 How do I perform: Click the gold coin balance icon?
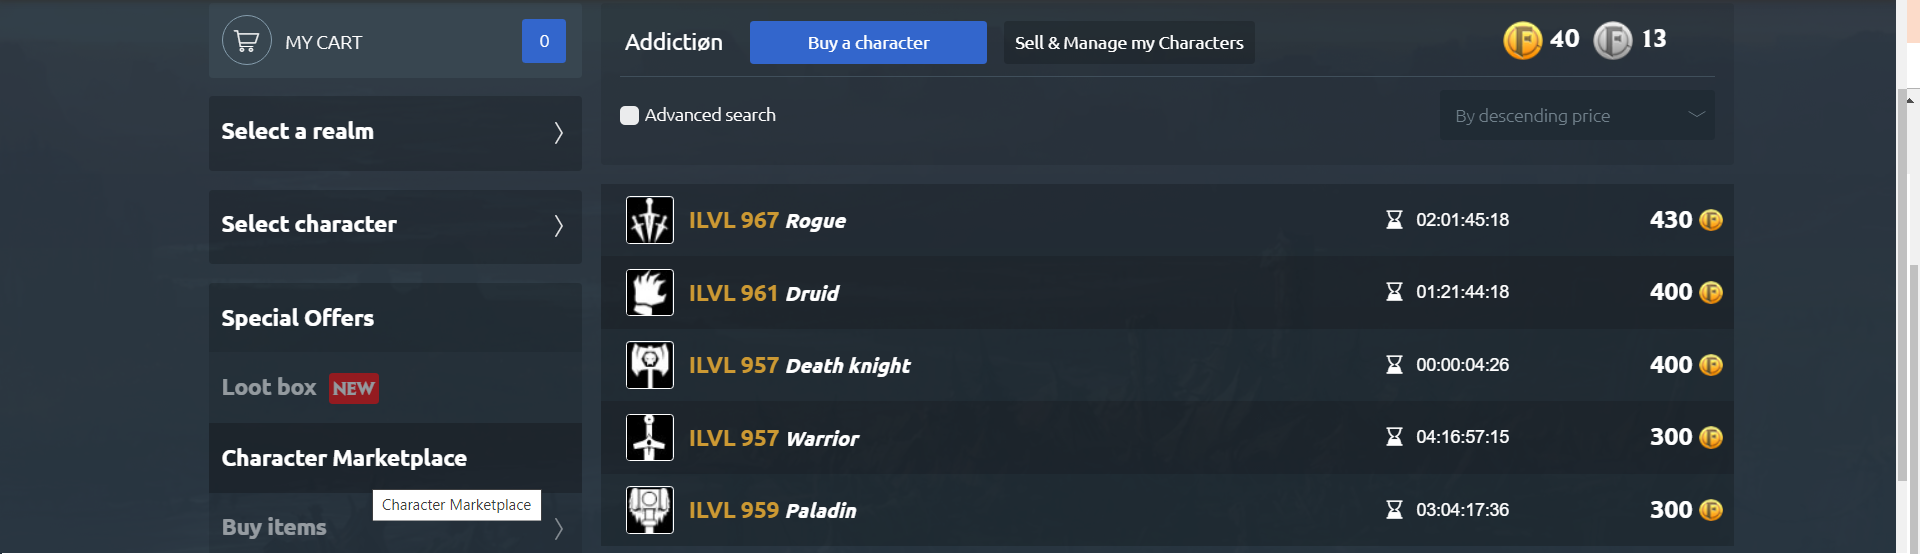(1522, 41)
